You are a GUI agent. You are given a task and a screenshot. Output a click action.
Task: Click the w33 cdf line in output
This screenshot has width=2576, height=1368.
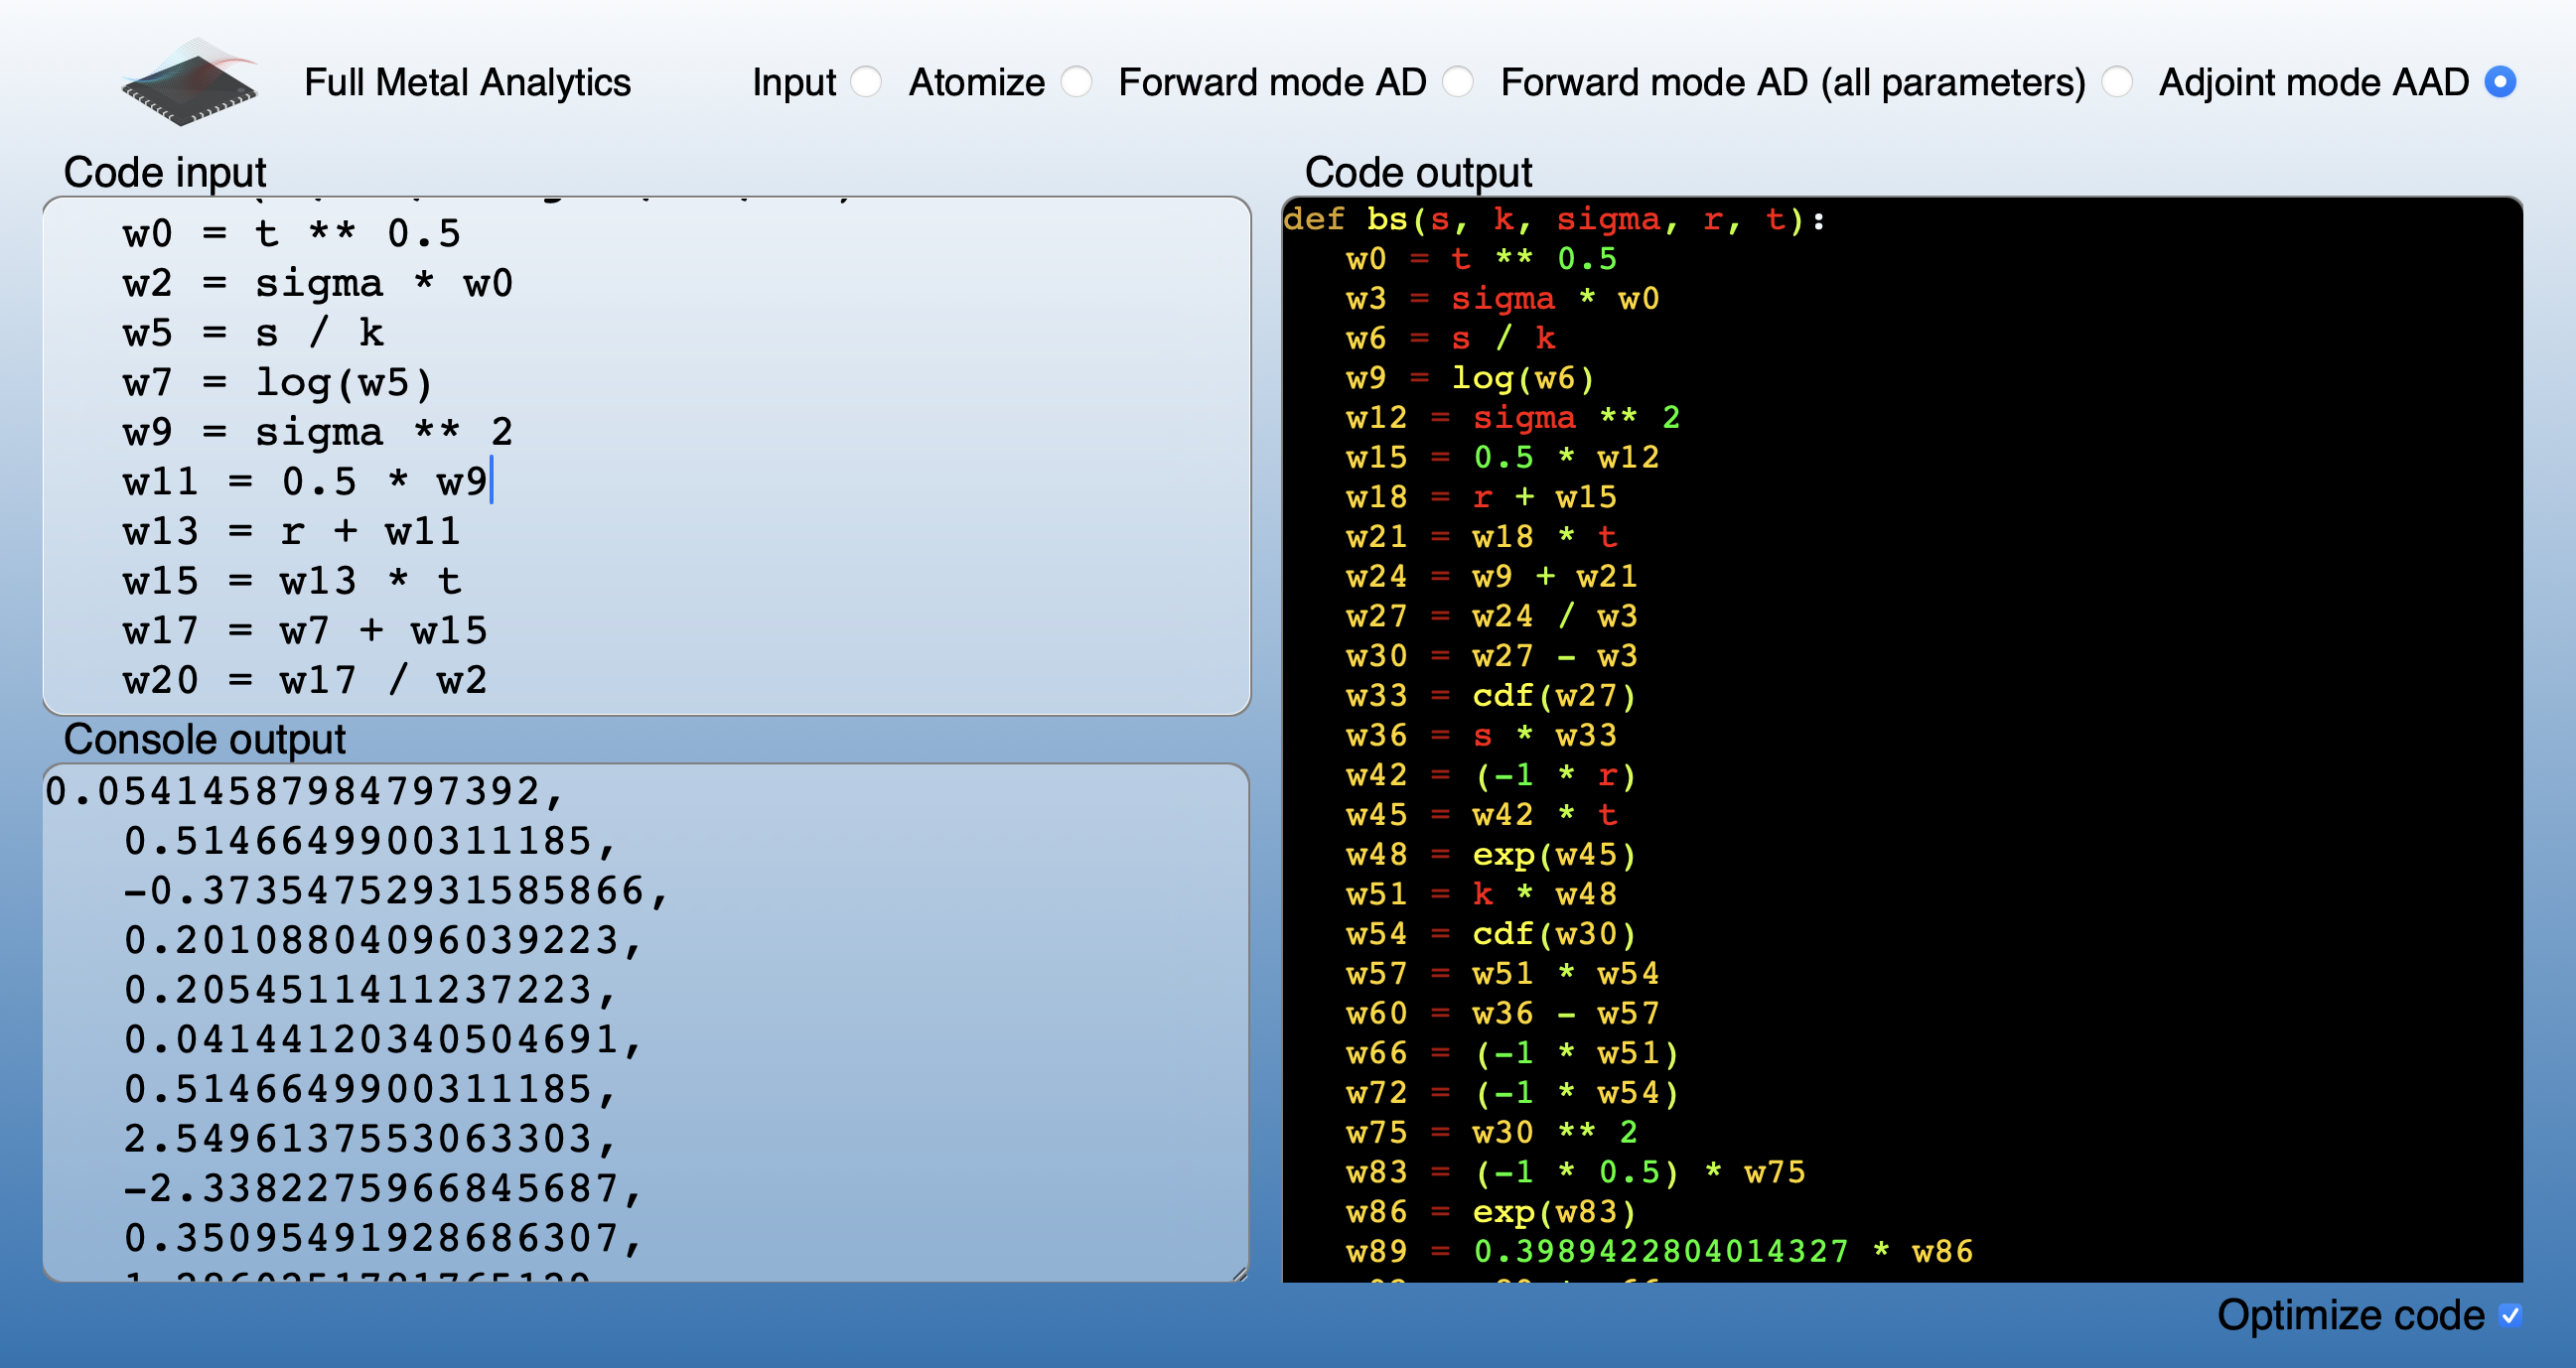tap(1490, 695)
